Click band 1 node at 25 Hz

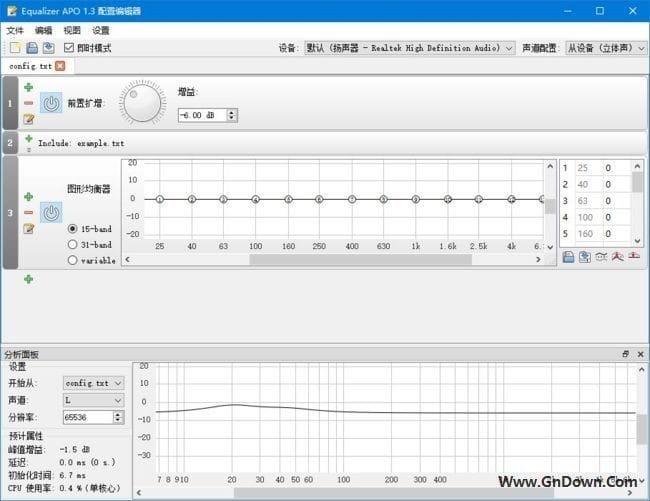pos(160,199)
